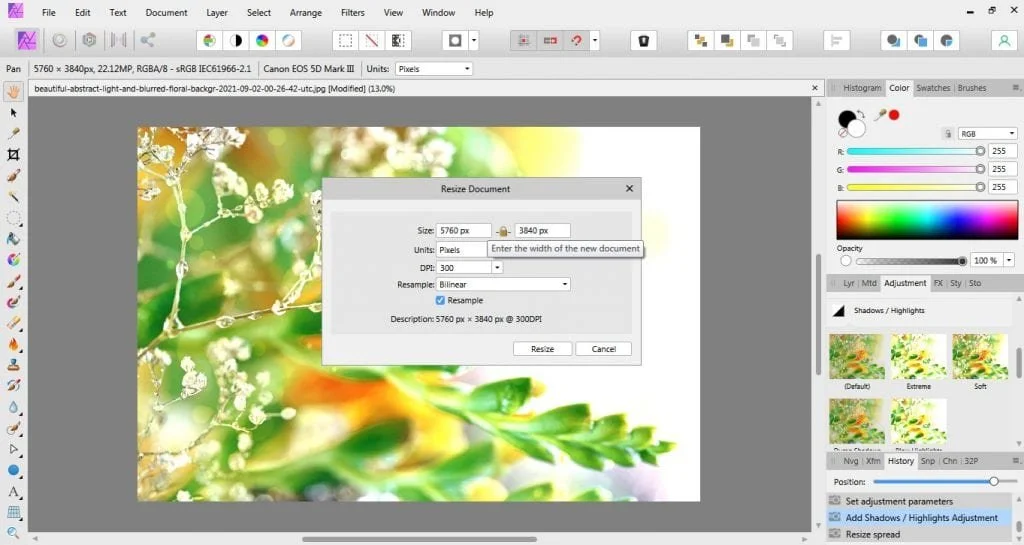Open the Document menu

pyautogui.click(x=166, y=12)
